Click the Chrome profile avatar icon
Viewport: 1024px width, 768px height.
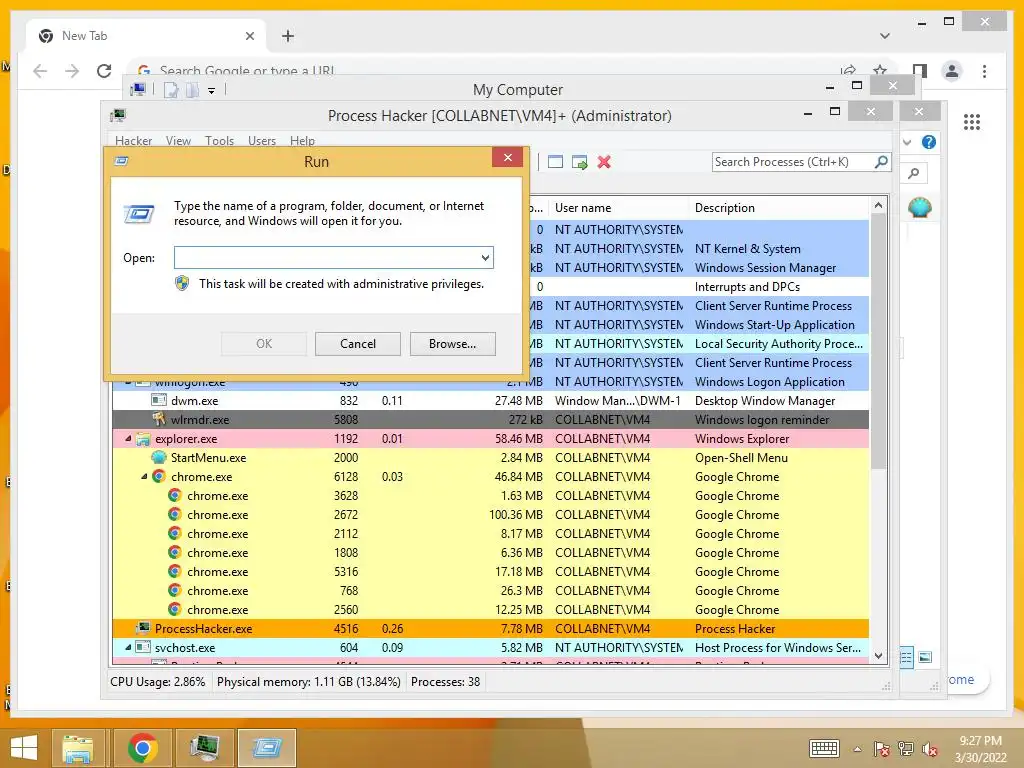tap(952, 71)
